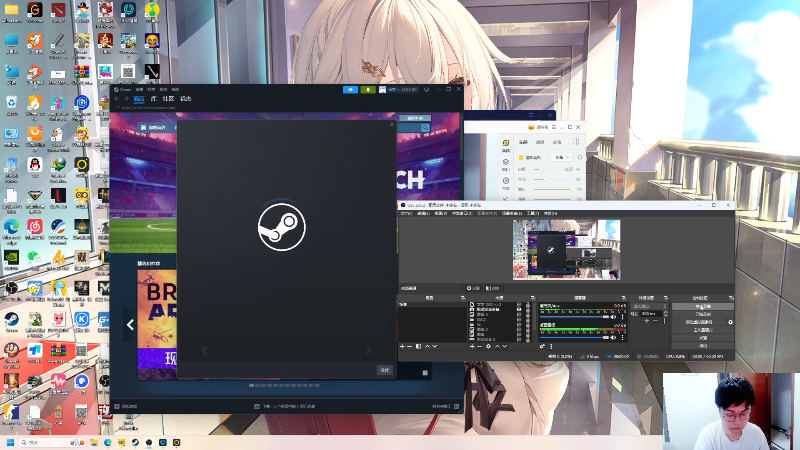Screen dimensions: 800x450
Task: Pop out the OBS Scenes dock
Action: point(463,298)
